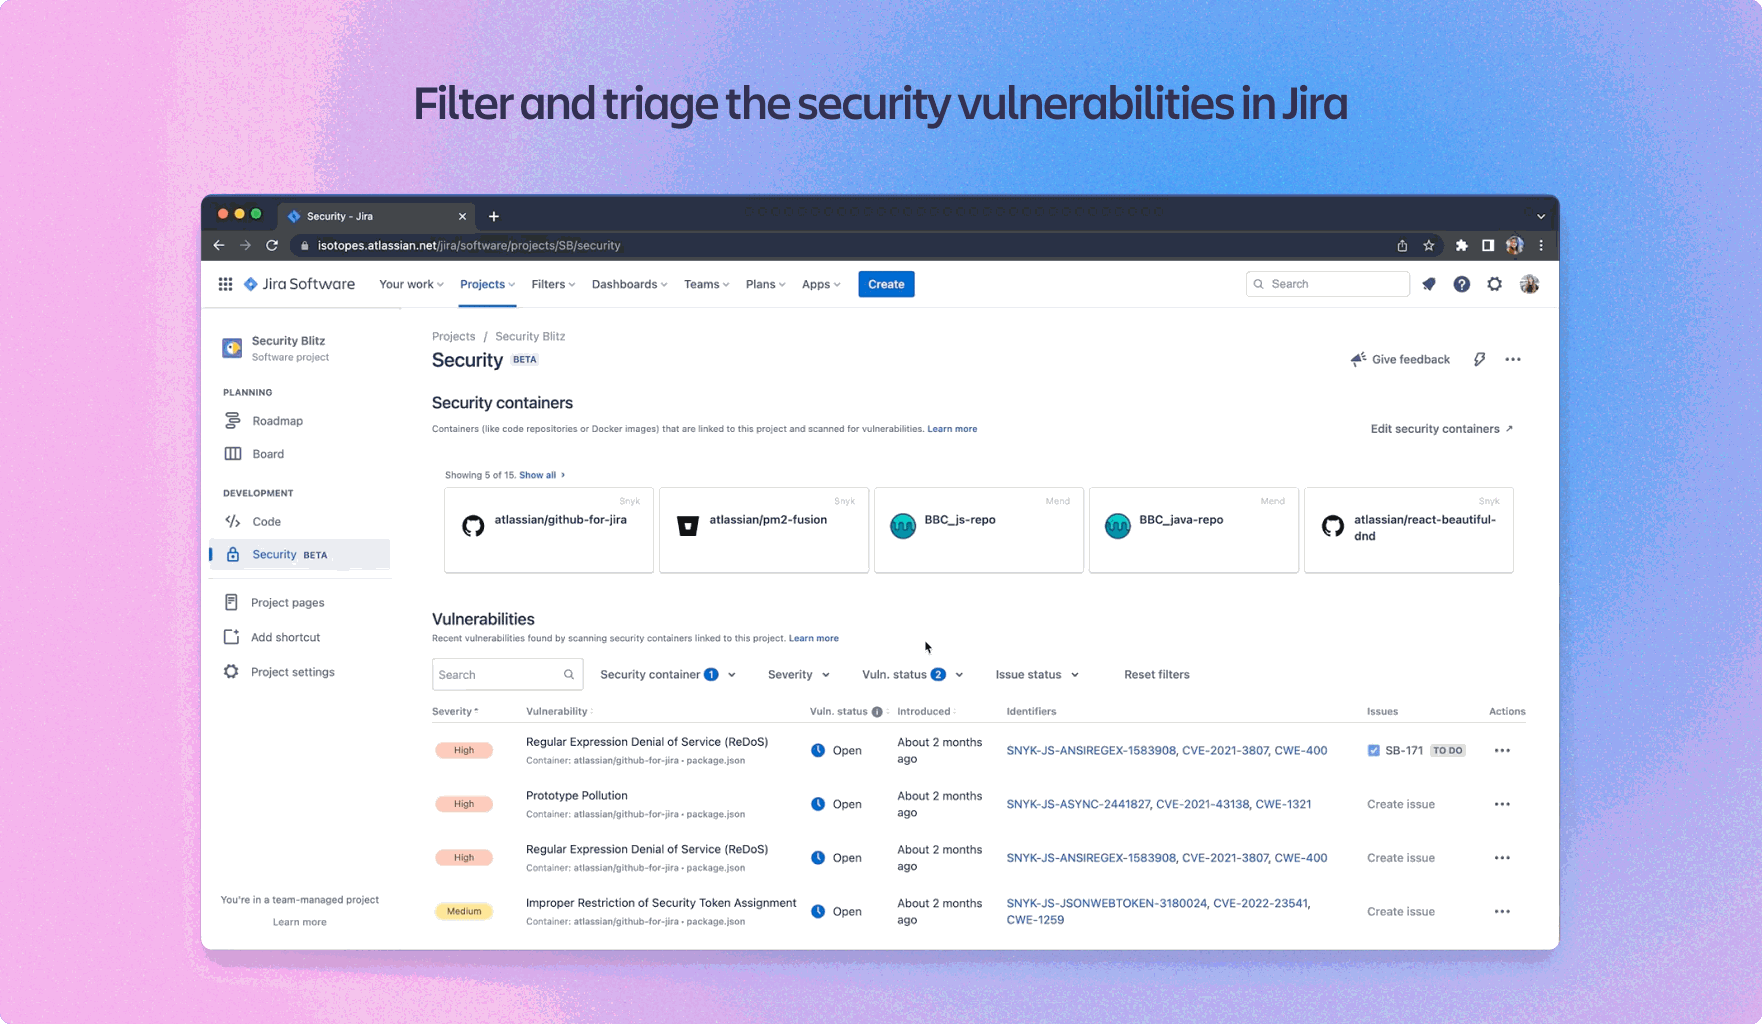This screenshot has width=1762, height=1024.
Task: Open the Roadmap view
Action: click(x=277, y=420)
